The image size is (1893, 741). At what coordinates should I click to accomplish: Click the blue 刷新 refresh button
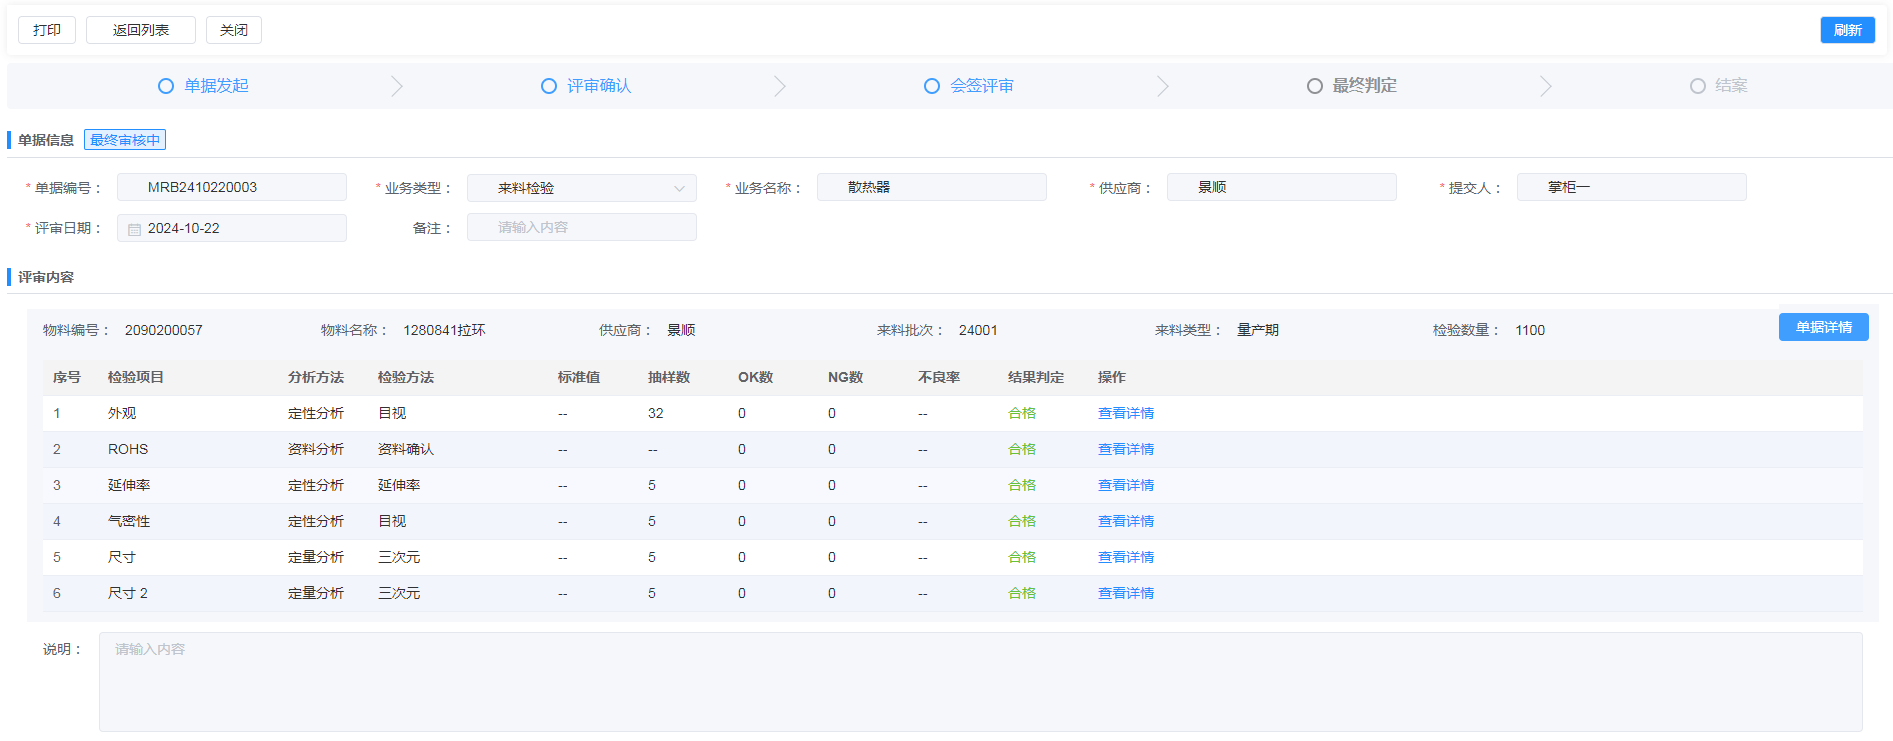click(1847, 30)
